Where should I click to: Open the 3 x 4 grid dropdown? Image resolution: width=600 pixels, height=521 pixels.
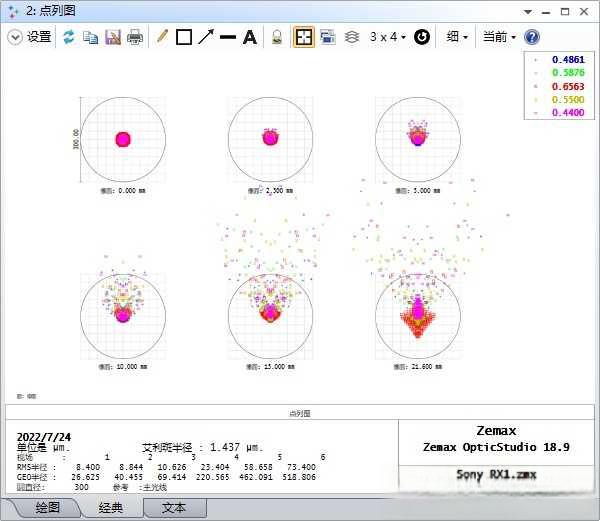click(387, 37)
